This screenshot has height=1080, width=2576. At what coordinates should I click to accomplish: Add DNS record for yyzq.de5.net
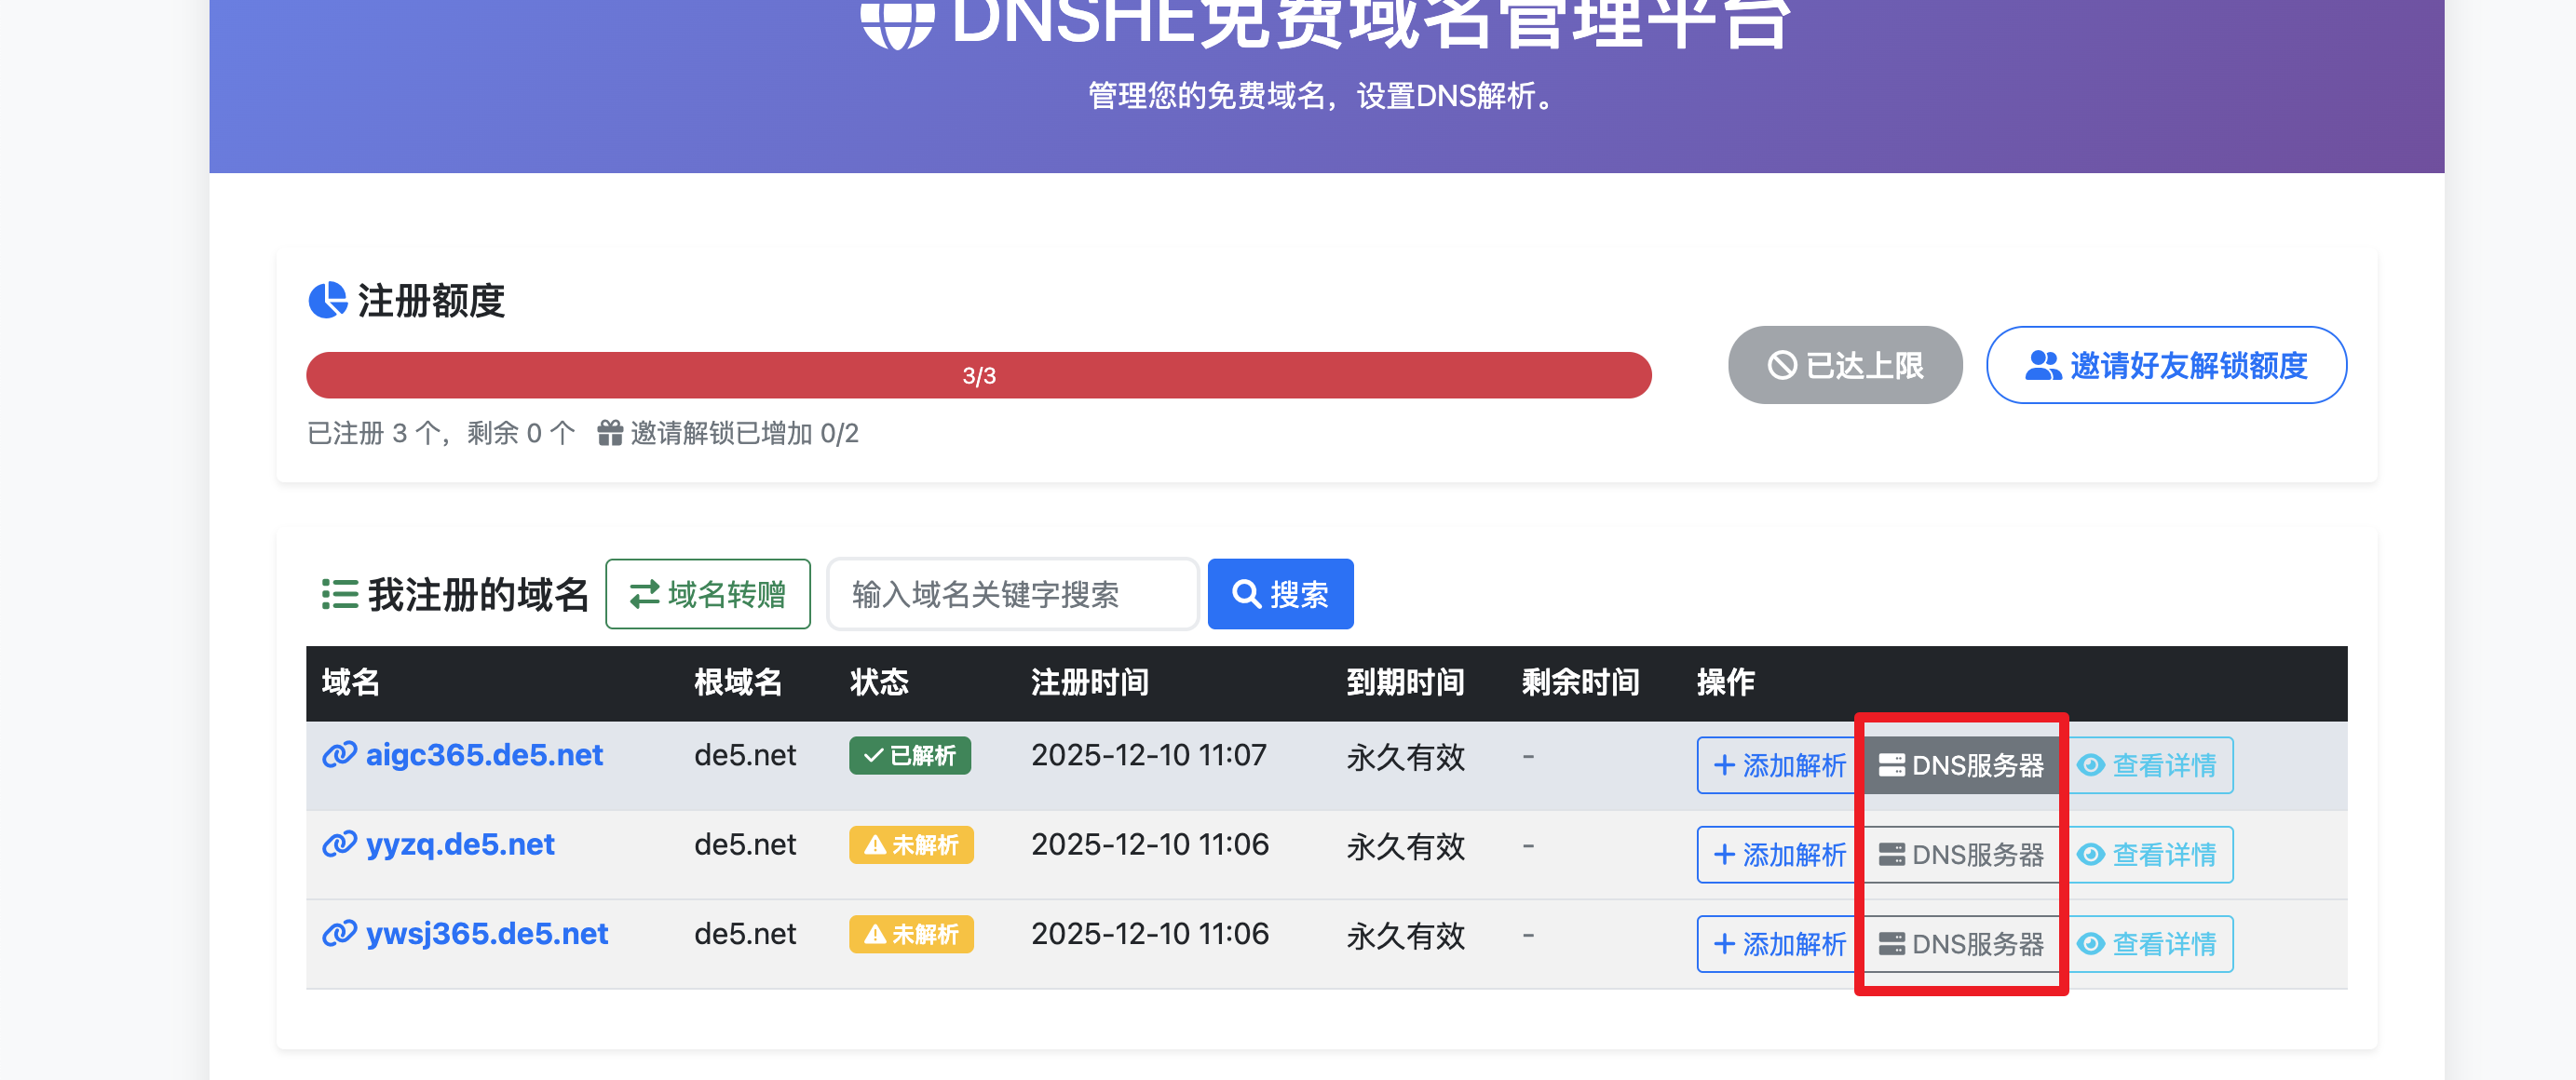[1779, 854]
